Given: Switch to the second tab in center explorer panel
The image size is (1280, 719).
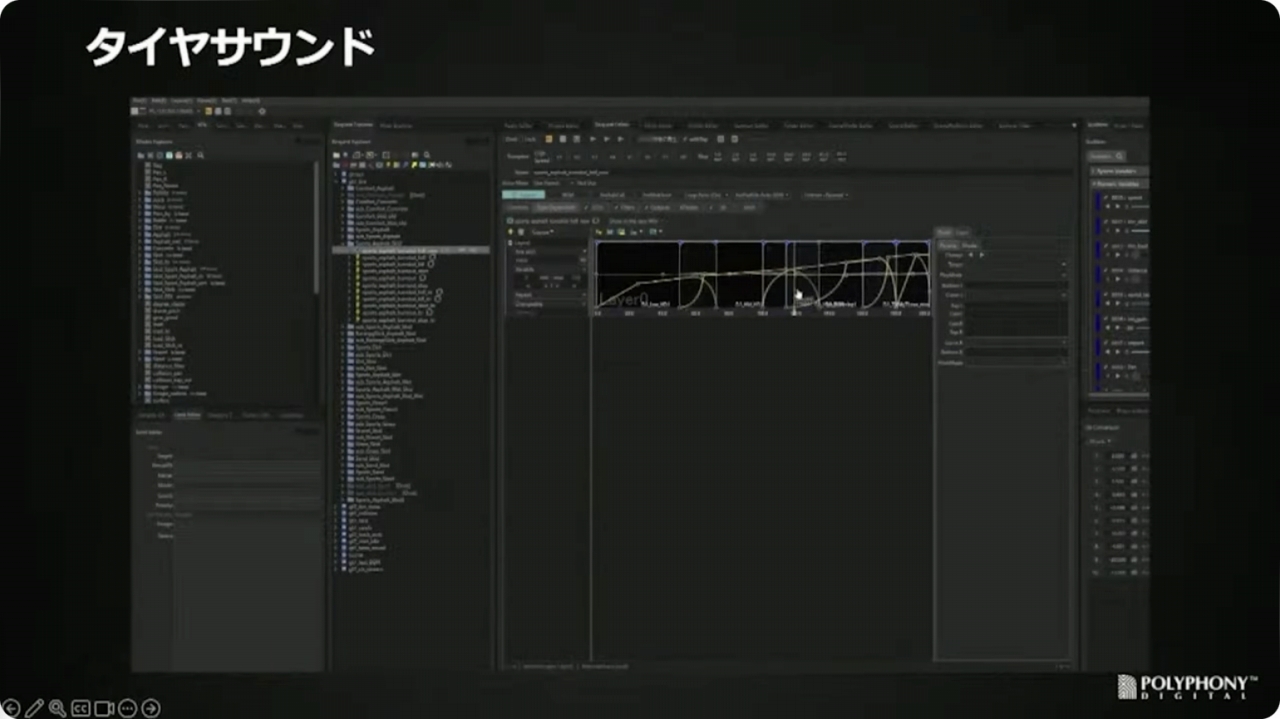Looking at the screenshot, I should click(x=396, y=125).
